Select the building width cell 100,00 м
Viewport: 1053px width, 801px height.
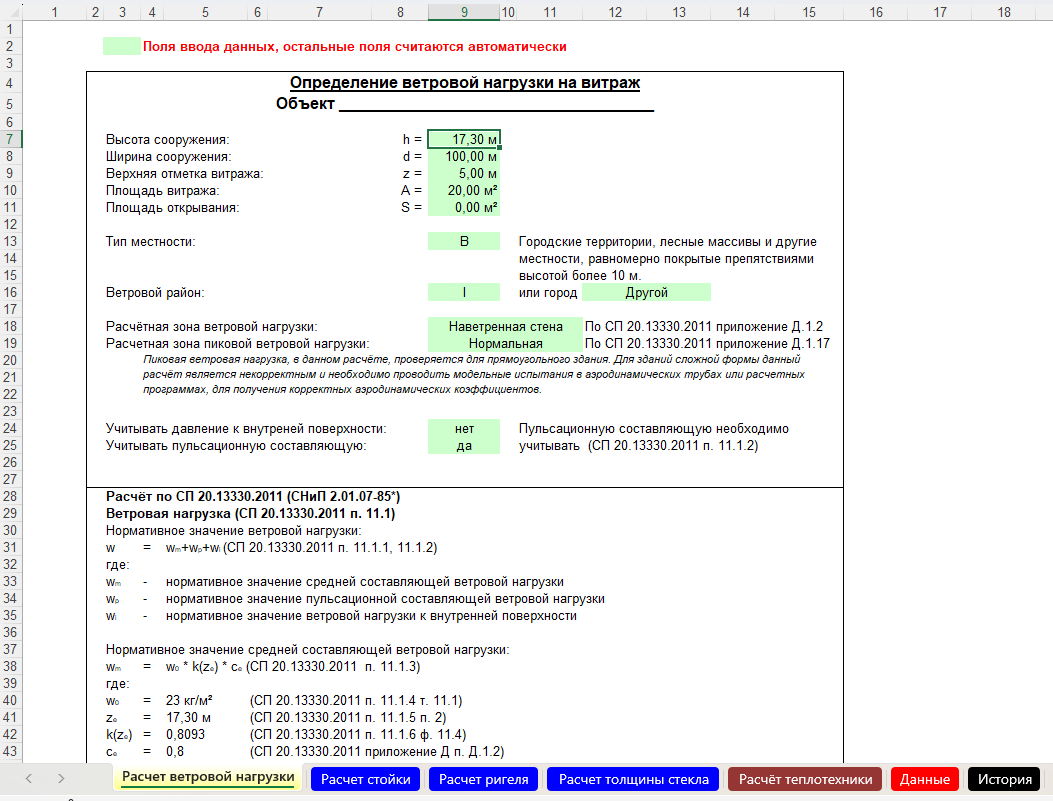(464, 156)
